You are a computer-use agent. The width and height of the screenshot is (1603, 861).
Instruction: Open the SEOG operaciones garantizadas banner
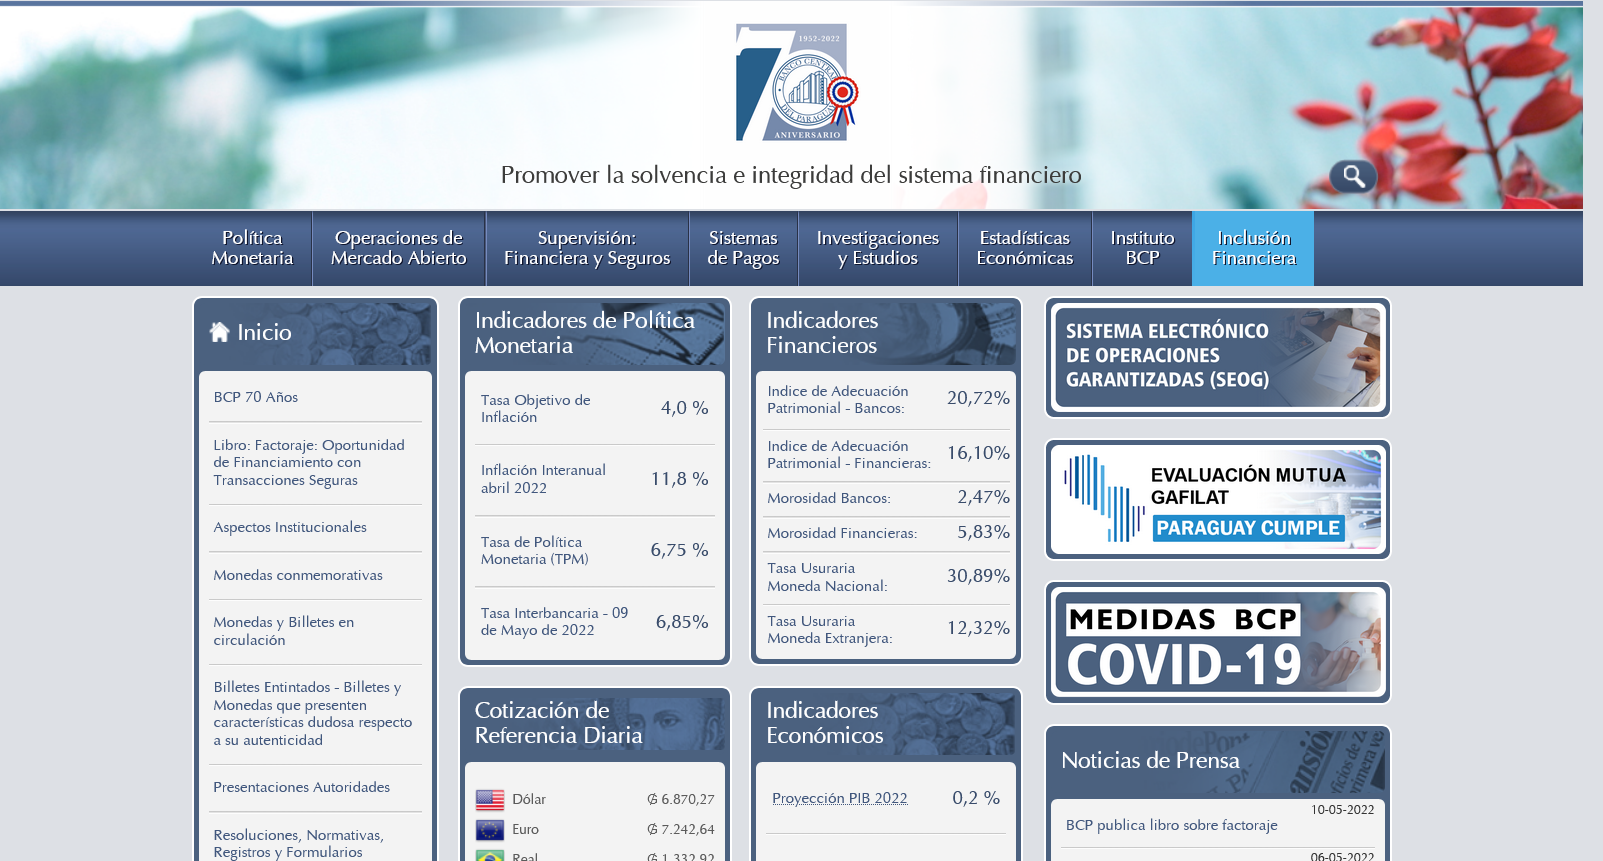pos(1217,357)
